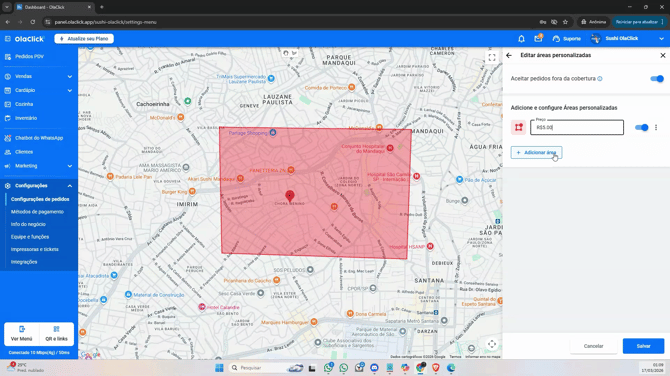670x376 pixels.
Task: Open Microsoft Edge from the taskbar
Action: (451, 368)
